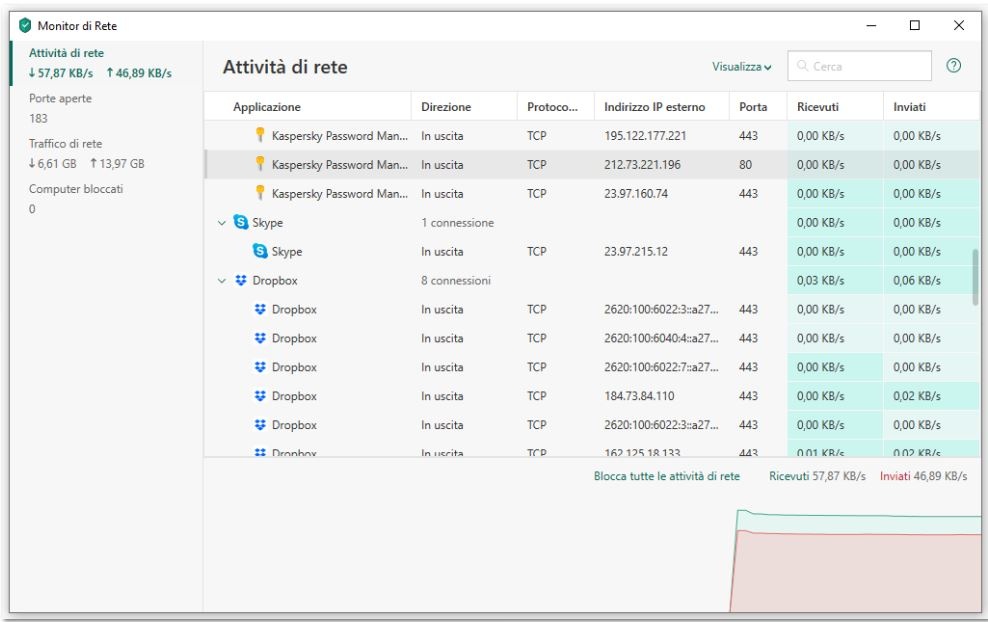Click the vertical scrollbar of the connections list

[976, 277]
